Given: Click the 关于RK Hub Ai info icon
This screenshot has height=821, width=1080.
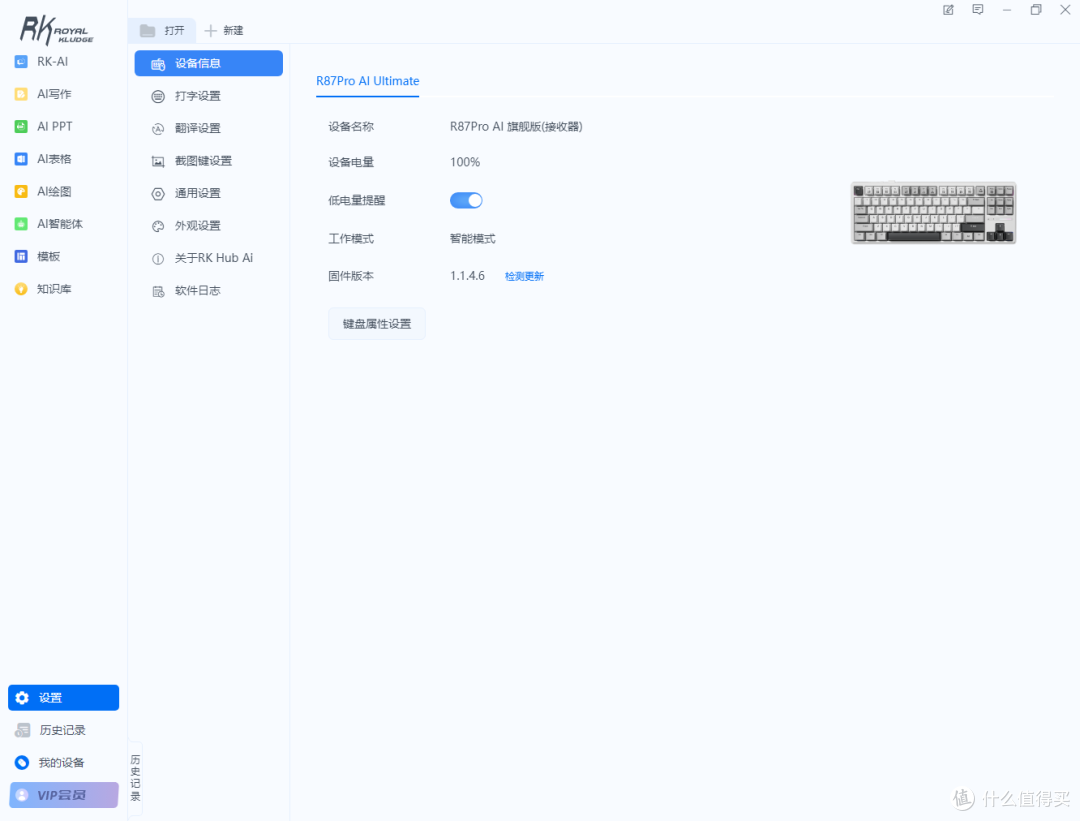Looking at the screenshot, I should (158, 259).
